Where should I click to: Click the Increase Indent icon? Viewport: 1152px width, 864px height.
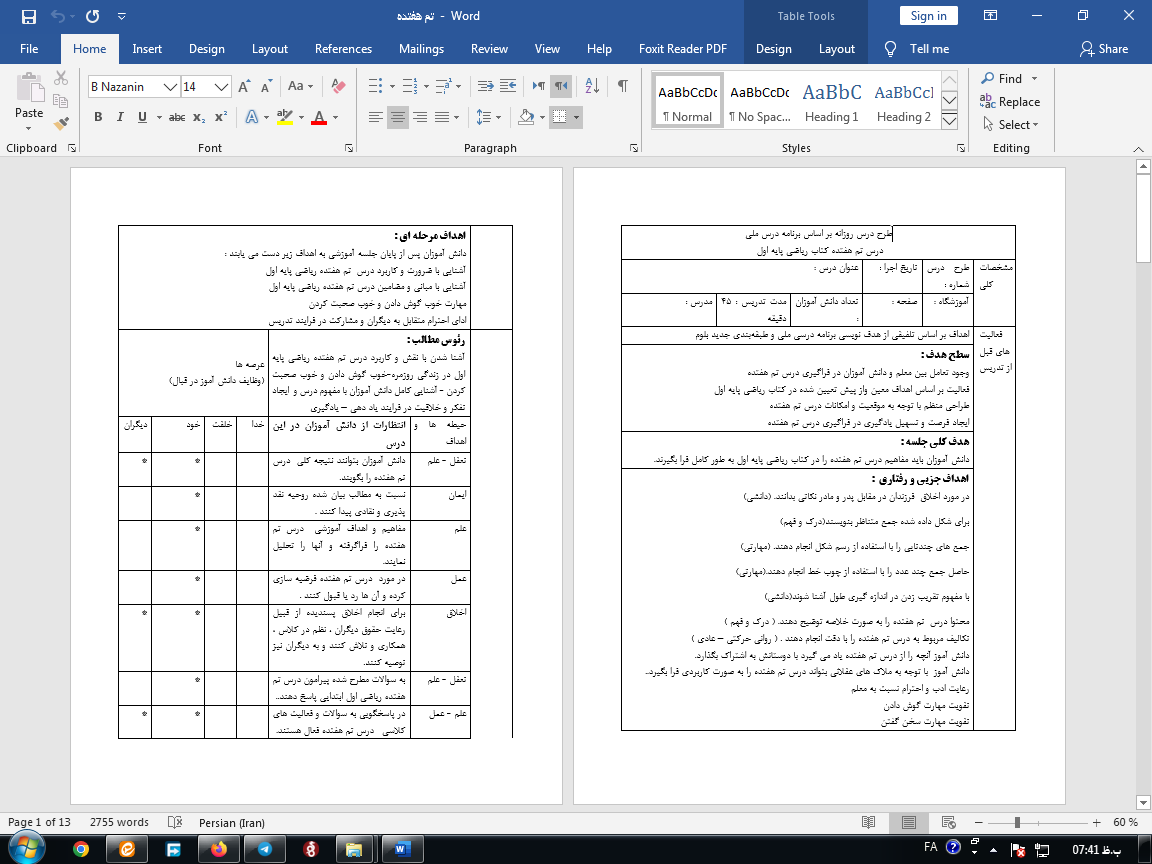509,86
